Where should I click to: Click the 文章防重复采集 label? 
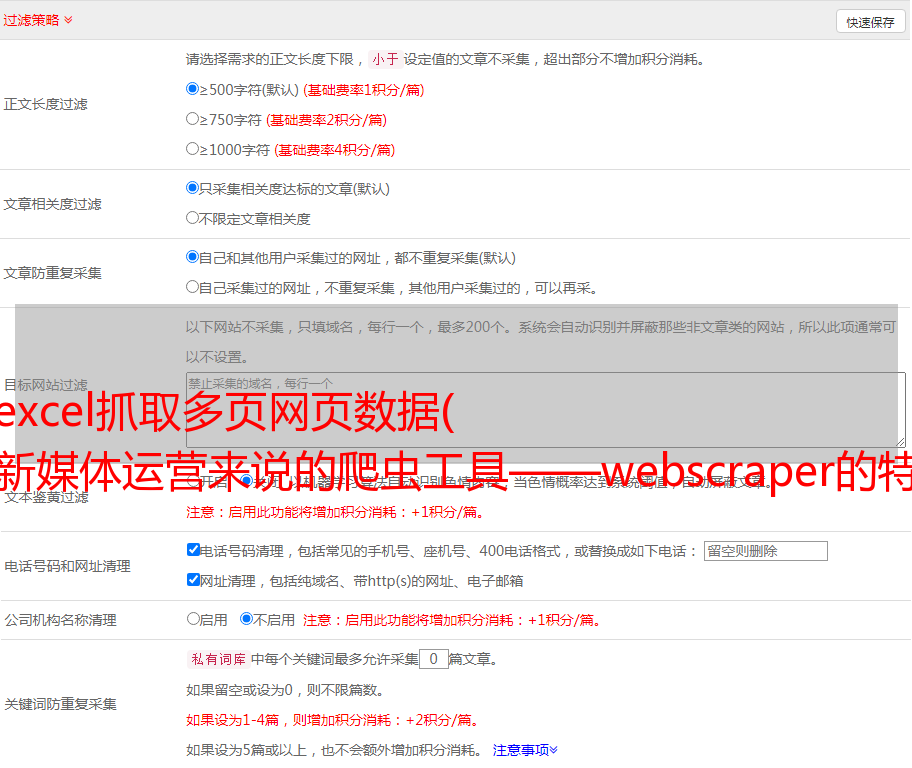(x=52, y=273)
